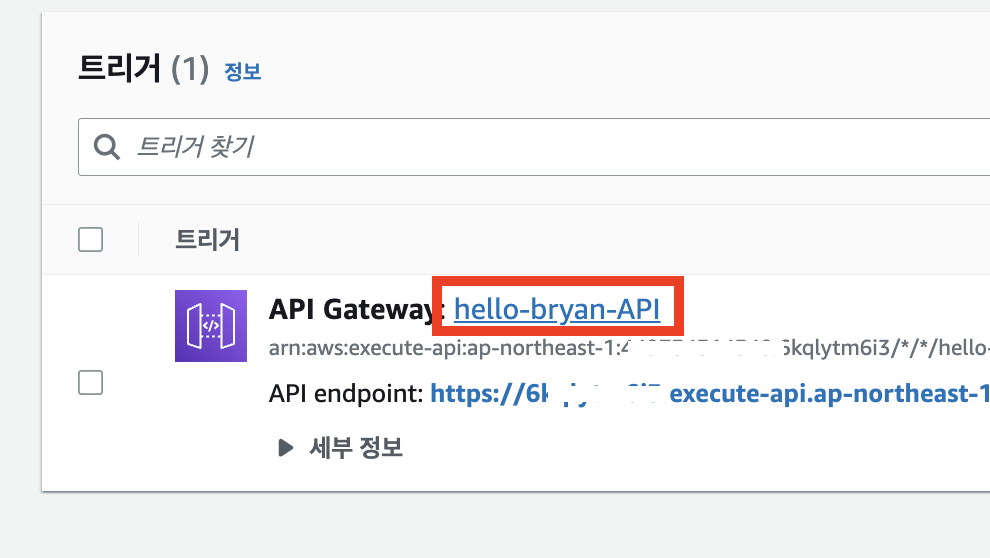Open the API endpoint URL
The height and width of the screenshot is (558, 990).
click(710, 394)
